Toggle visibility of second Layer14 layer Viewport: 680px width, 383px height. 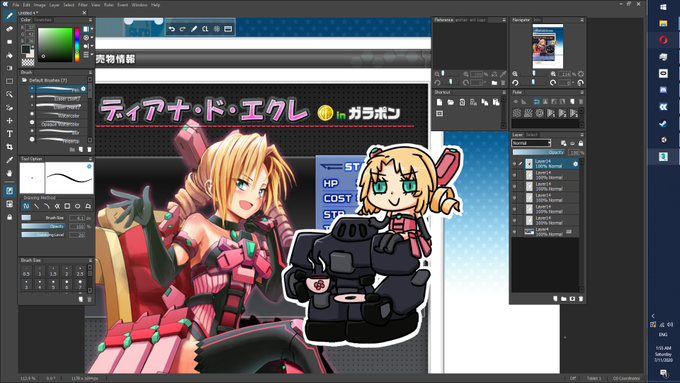point(514,175)
